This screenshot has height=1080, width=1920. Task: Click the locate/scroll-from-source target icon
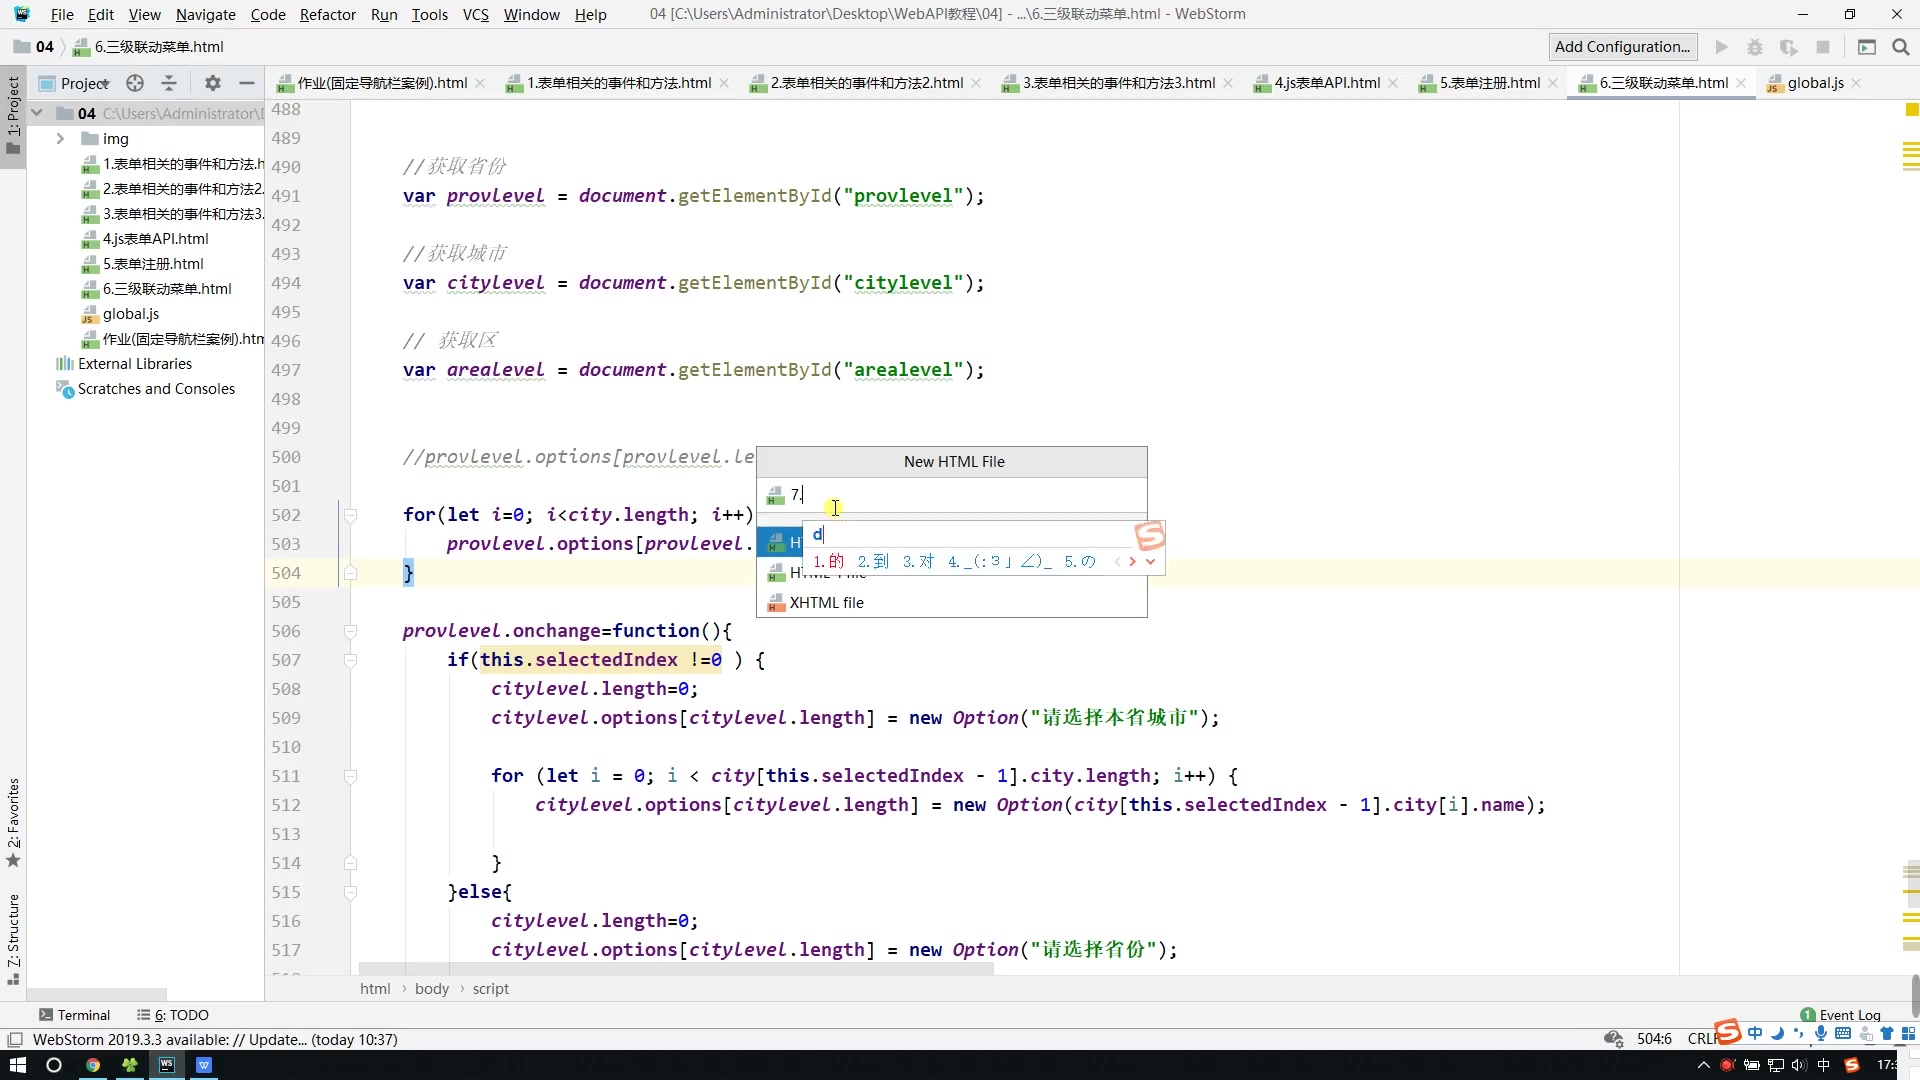[x=135, y=83]
